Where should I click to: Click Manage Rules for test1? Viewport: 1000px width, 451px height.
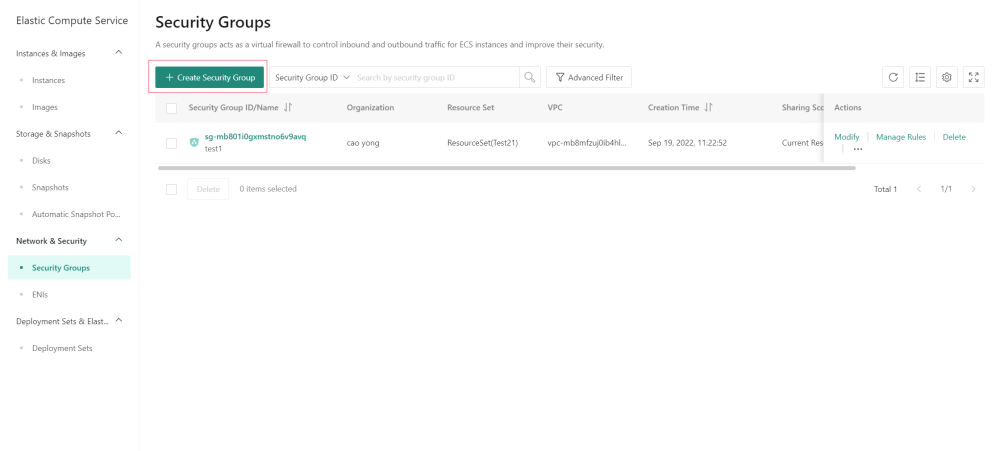click(x=901, y=137)
